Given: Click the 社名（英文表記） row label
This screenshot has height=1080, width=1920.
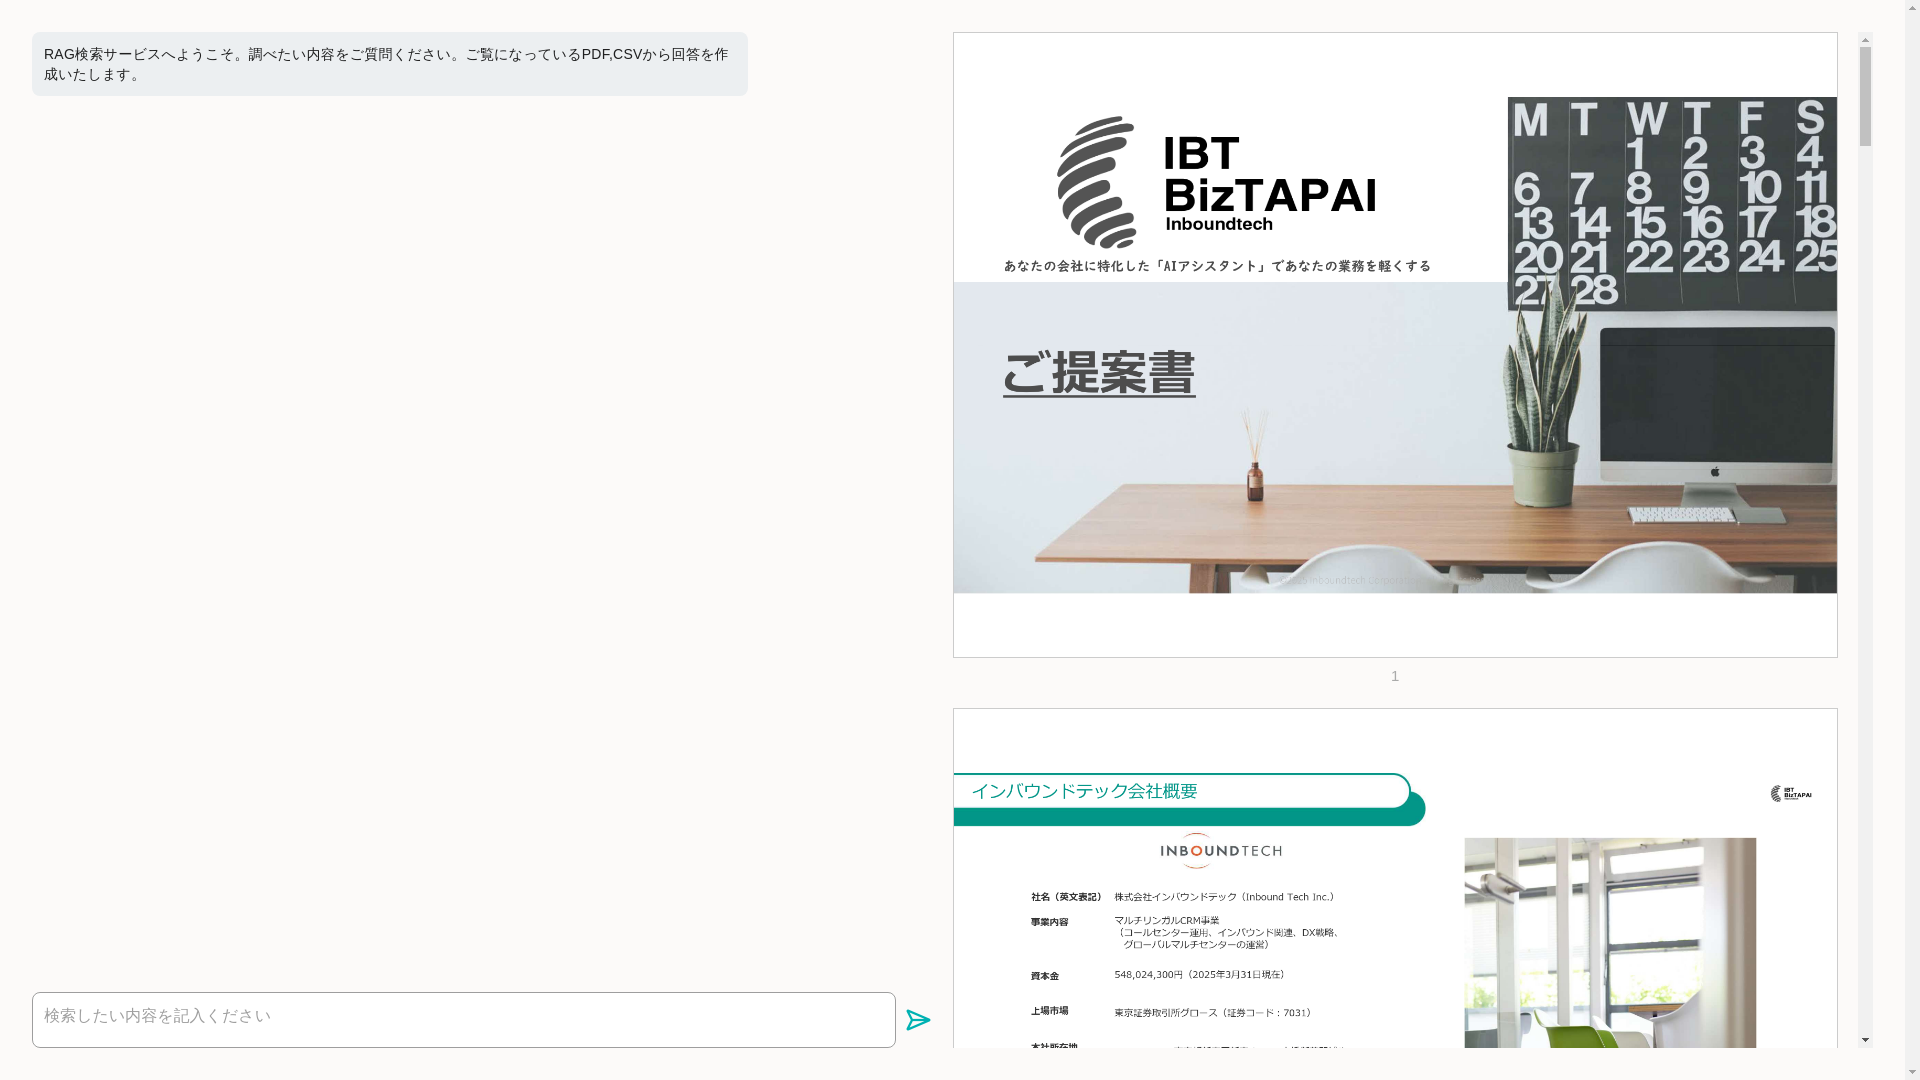Looking at the screenshot, I should tap(1066, 897).
